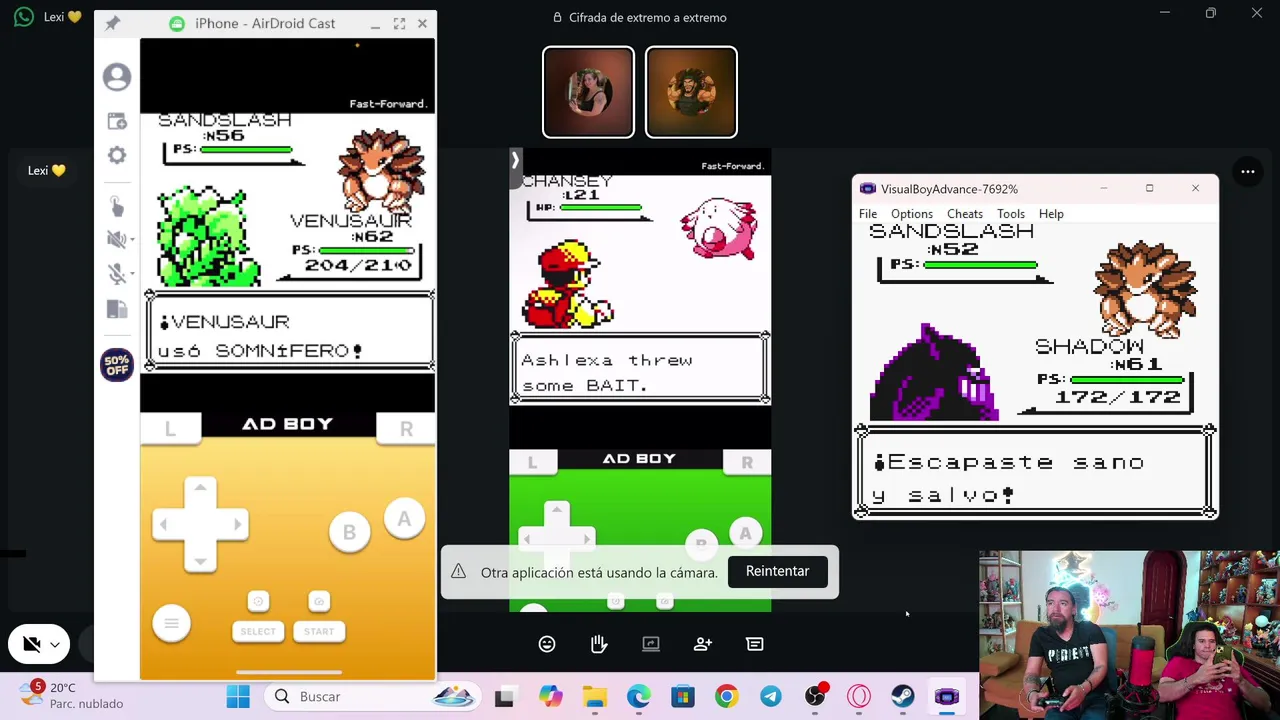1280x720 pixels.
Task: Expand camera options arrow beside camera button
Action: (x=55, y=645)
